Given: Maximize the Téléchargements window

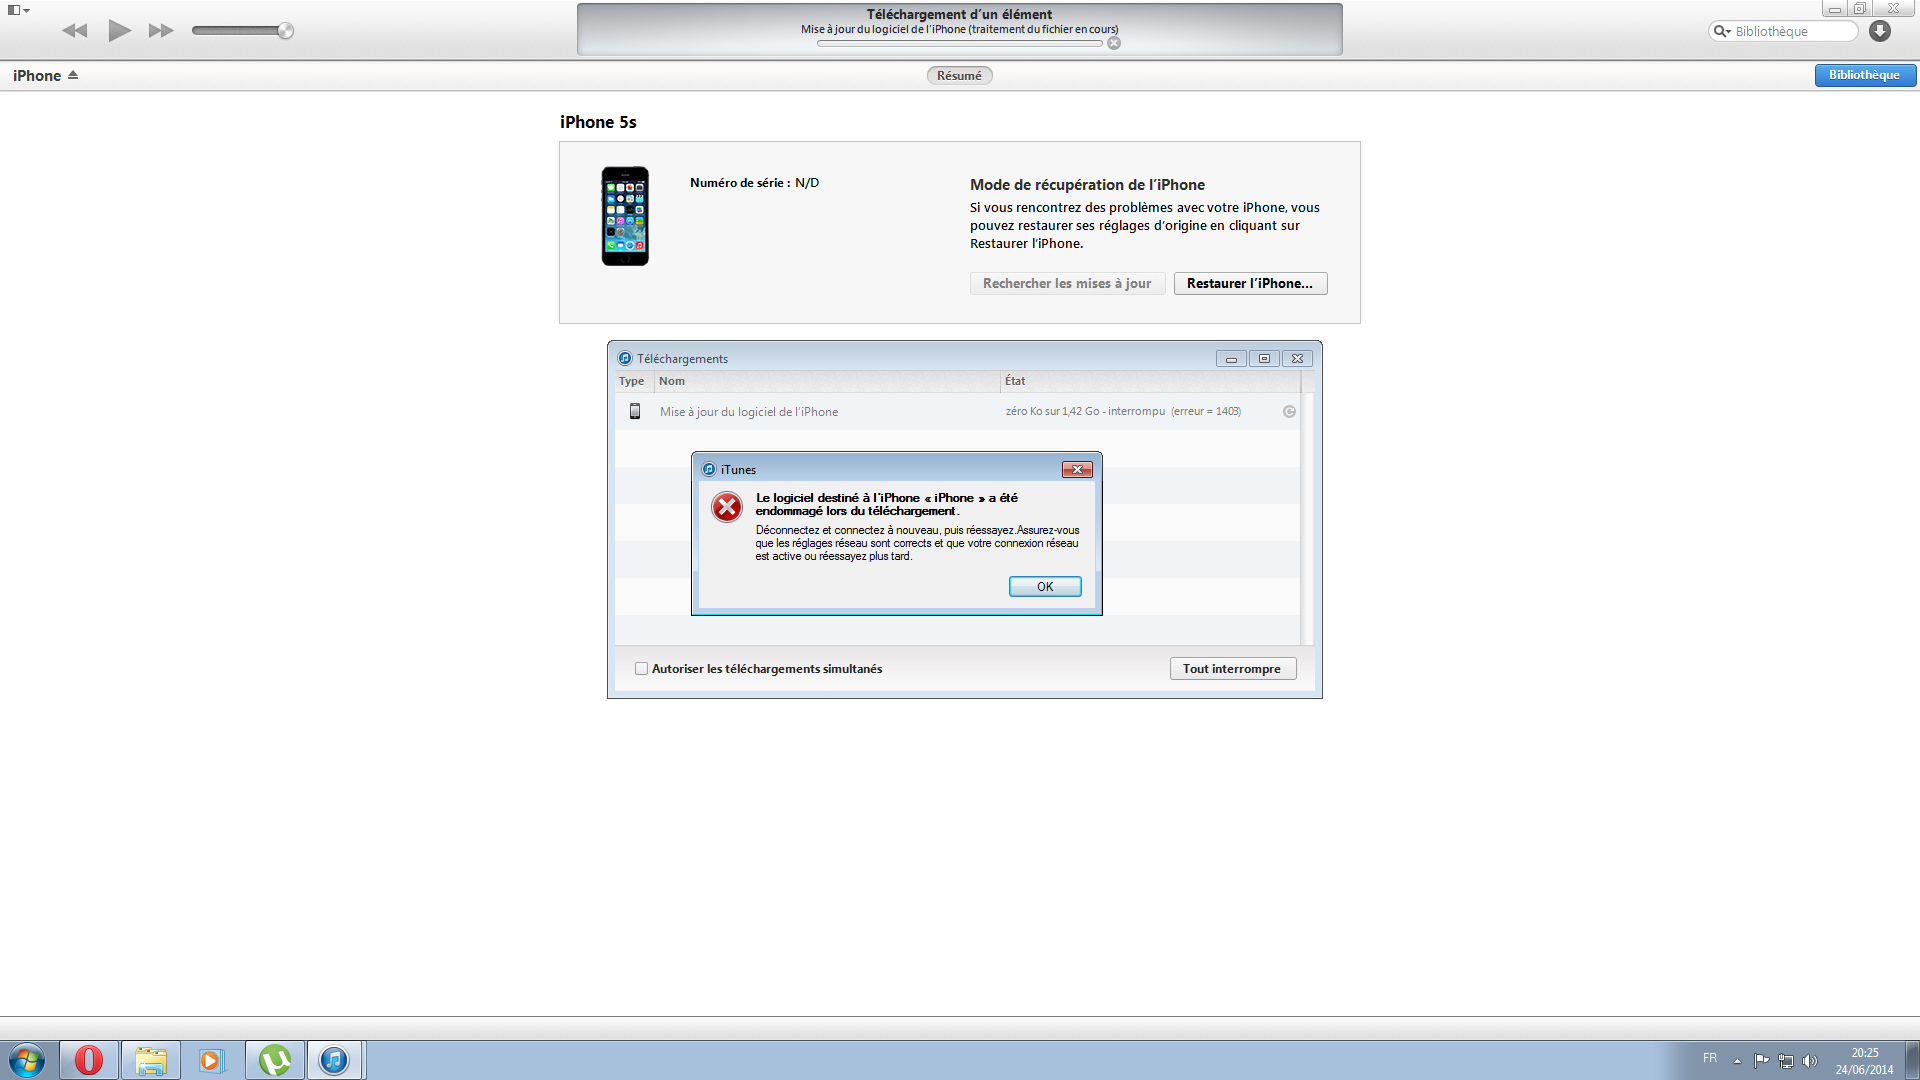Looking at the screenshot, I should click(1264, 359).
